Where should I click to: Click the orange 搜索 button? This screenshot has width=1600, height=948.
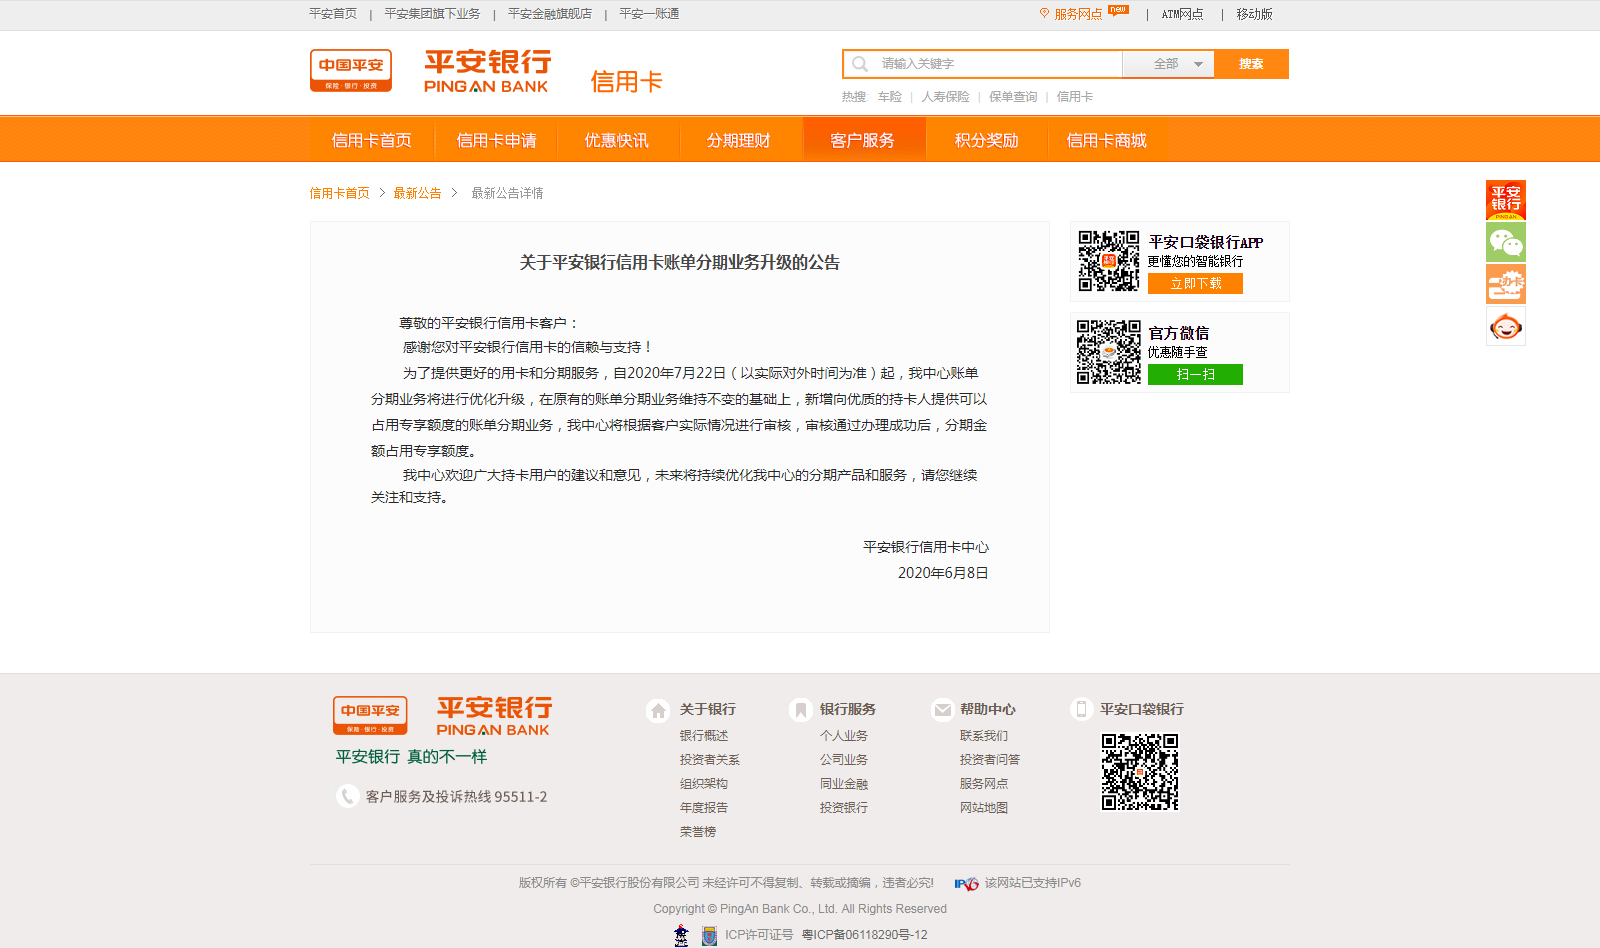[1251, 64]
